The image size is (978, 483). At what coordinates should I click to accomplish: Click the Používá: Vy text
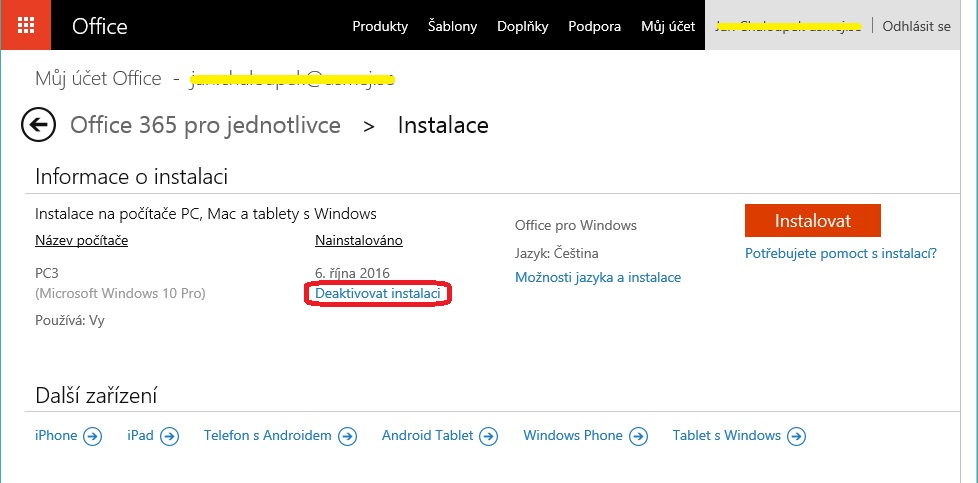coord(70,321)
